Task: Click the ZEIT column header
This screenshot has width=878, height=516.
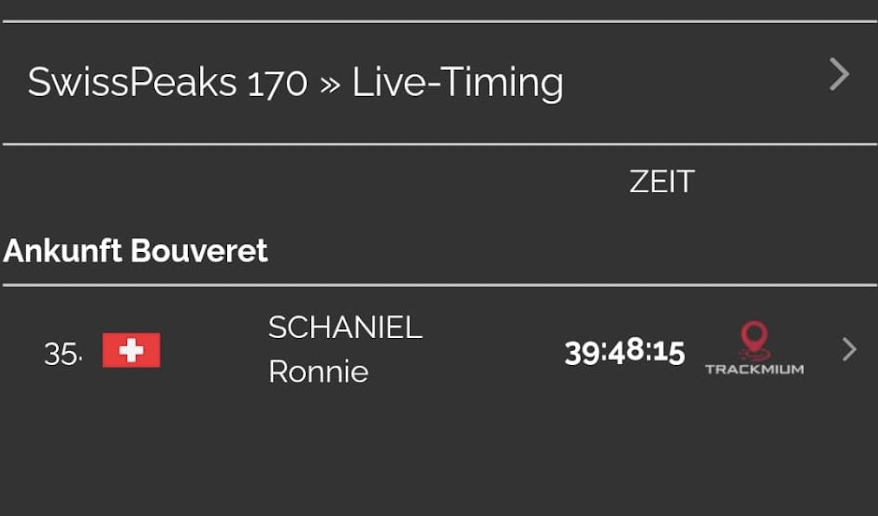Action: [x=661, y=181]
